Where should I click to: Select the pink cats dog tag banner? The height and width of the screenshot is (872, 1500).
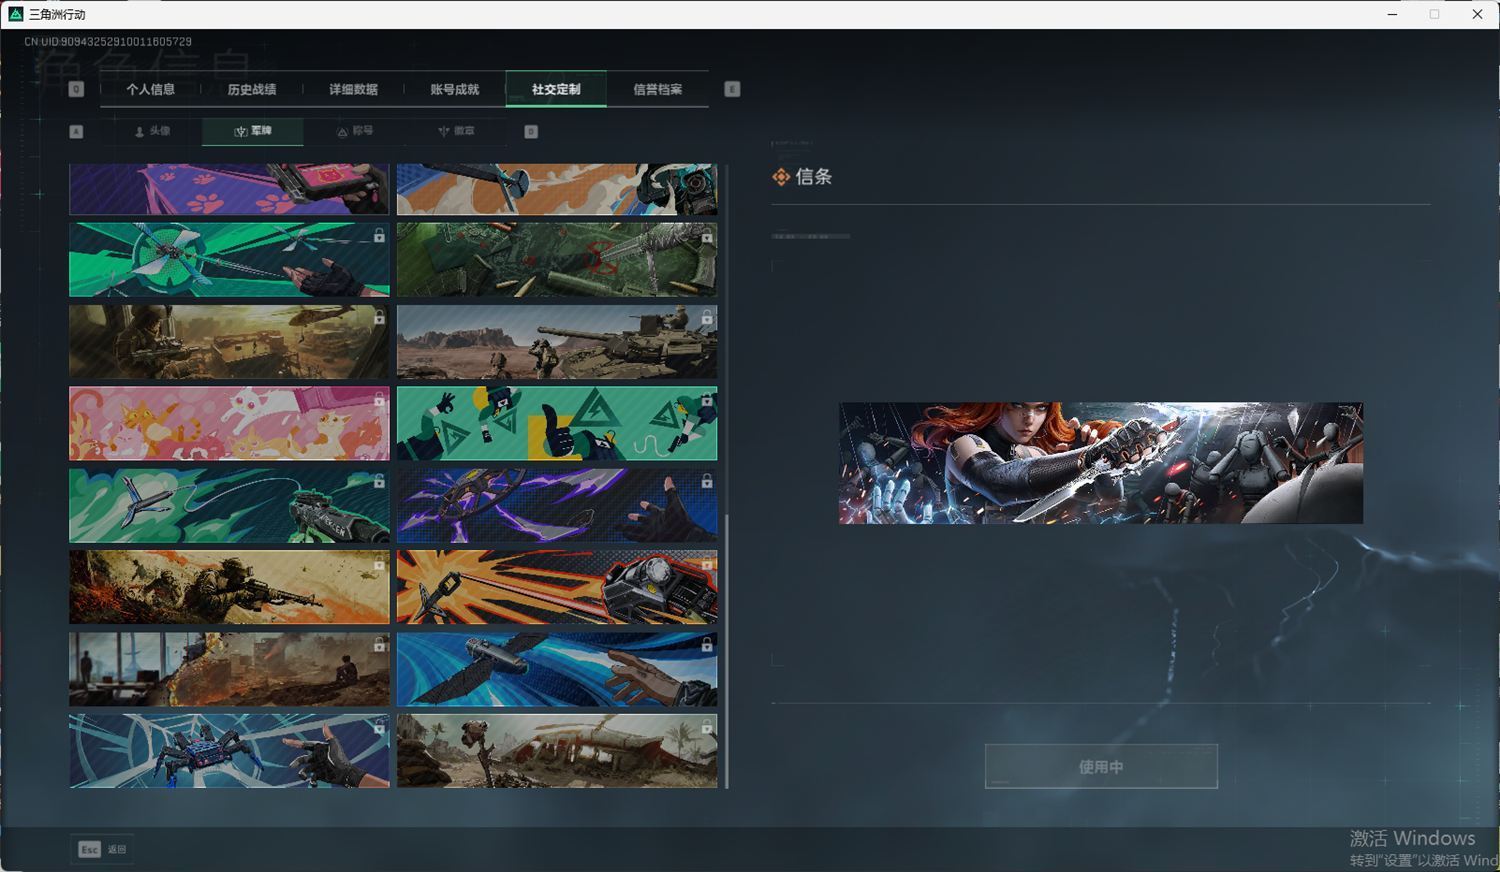[229, 423]
